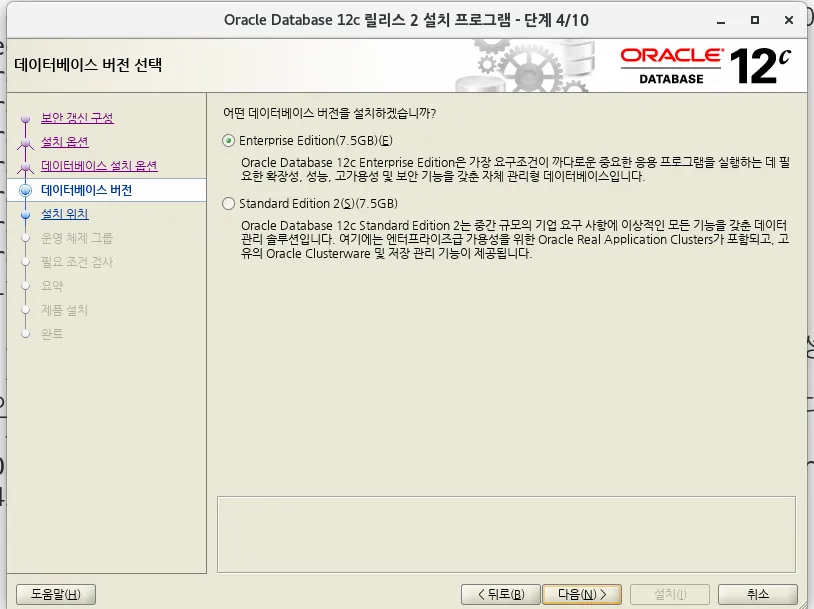Click the step bullet beside 데이터베이스 버전
This screenshot has height=609, width=814.
pyautogui.click(x=25, y=190)
